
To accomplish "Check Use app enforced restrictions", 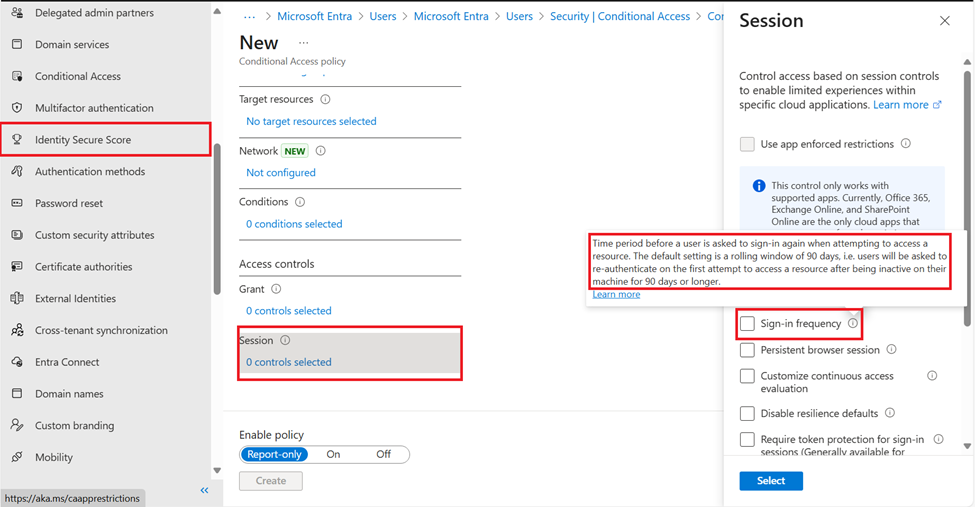I will (x=747, y=144).
